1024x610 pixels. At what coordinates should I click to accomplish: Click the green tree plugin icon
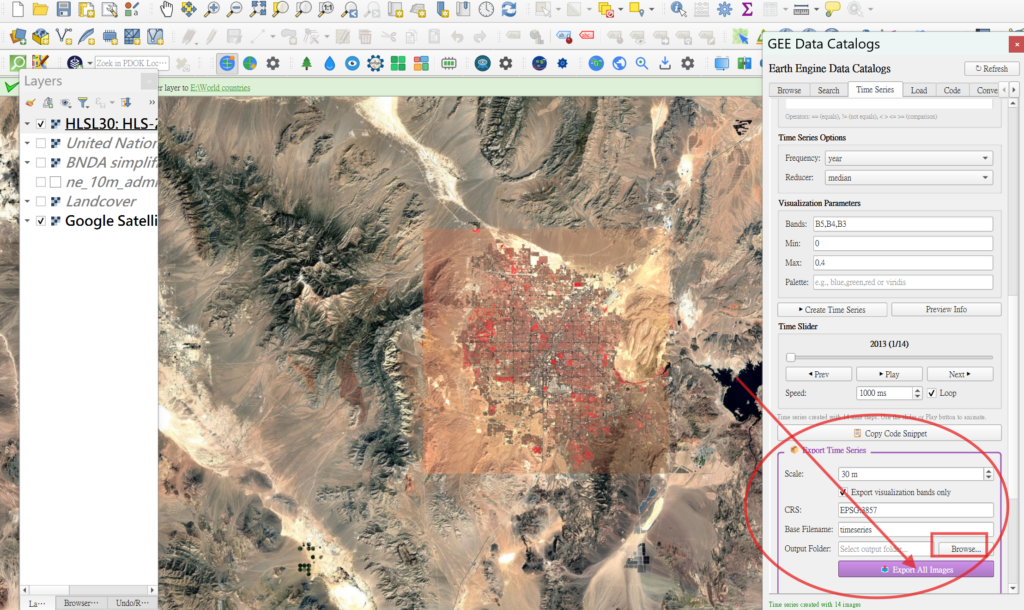coord(306,63)
